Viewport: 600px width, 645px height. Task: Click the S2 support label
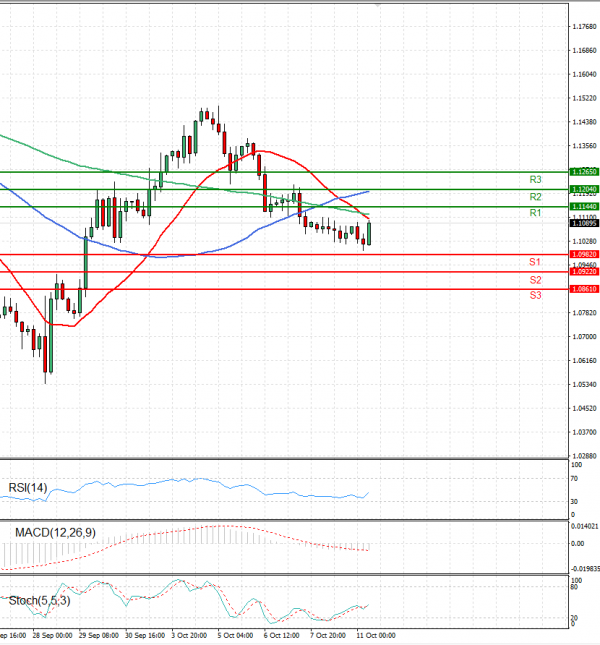point(535,280)
